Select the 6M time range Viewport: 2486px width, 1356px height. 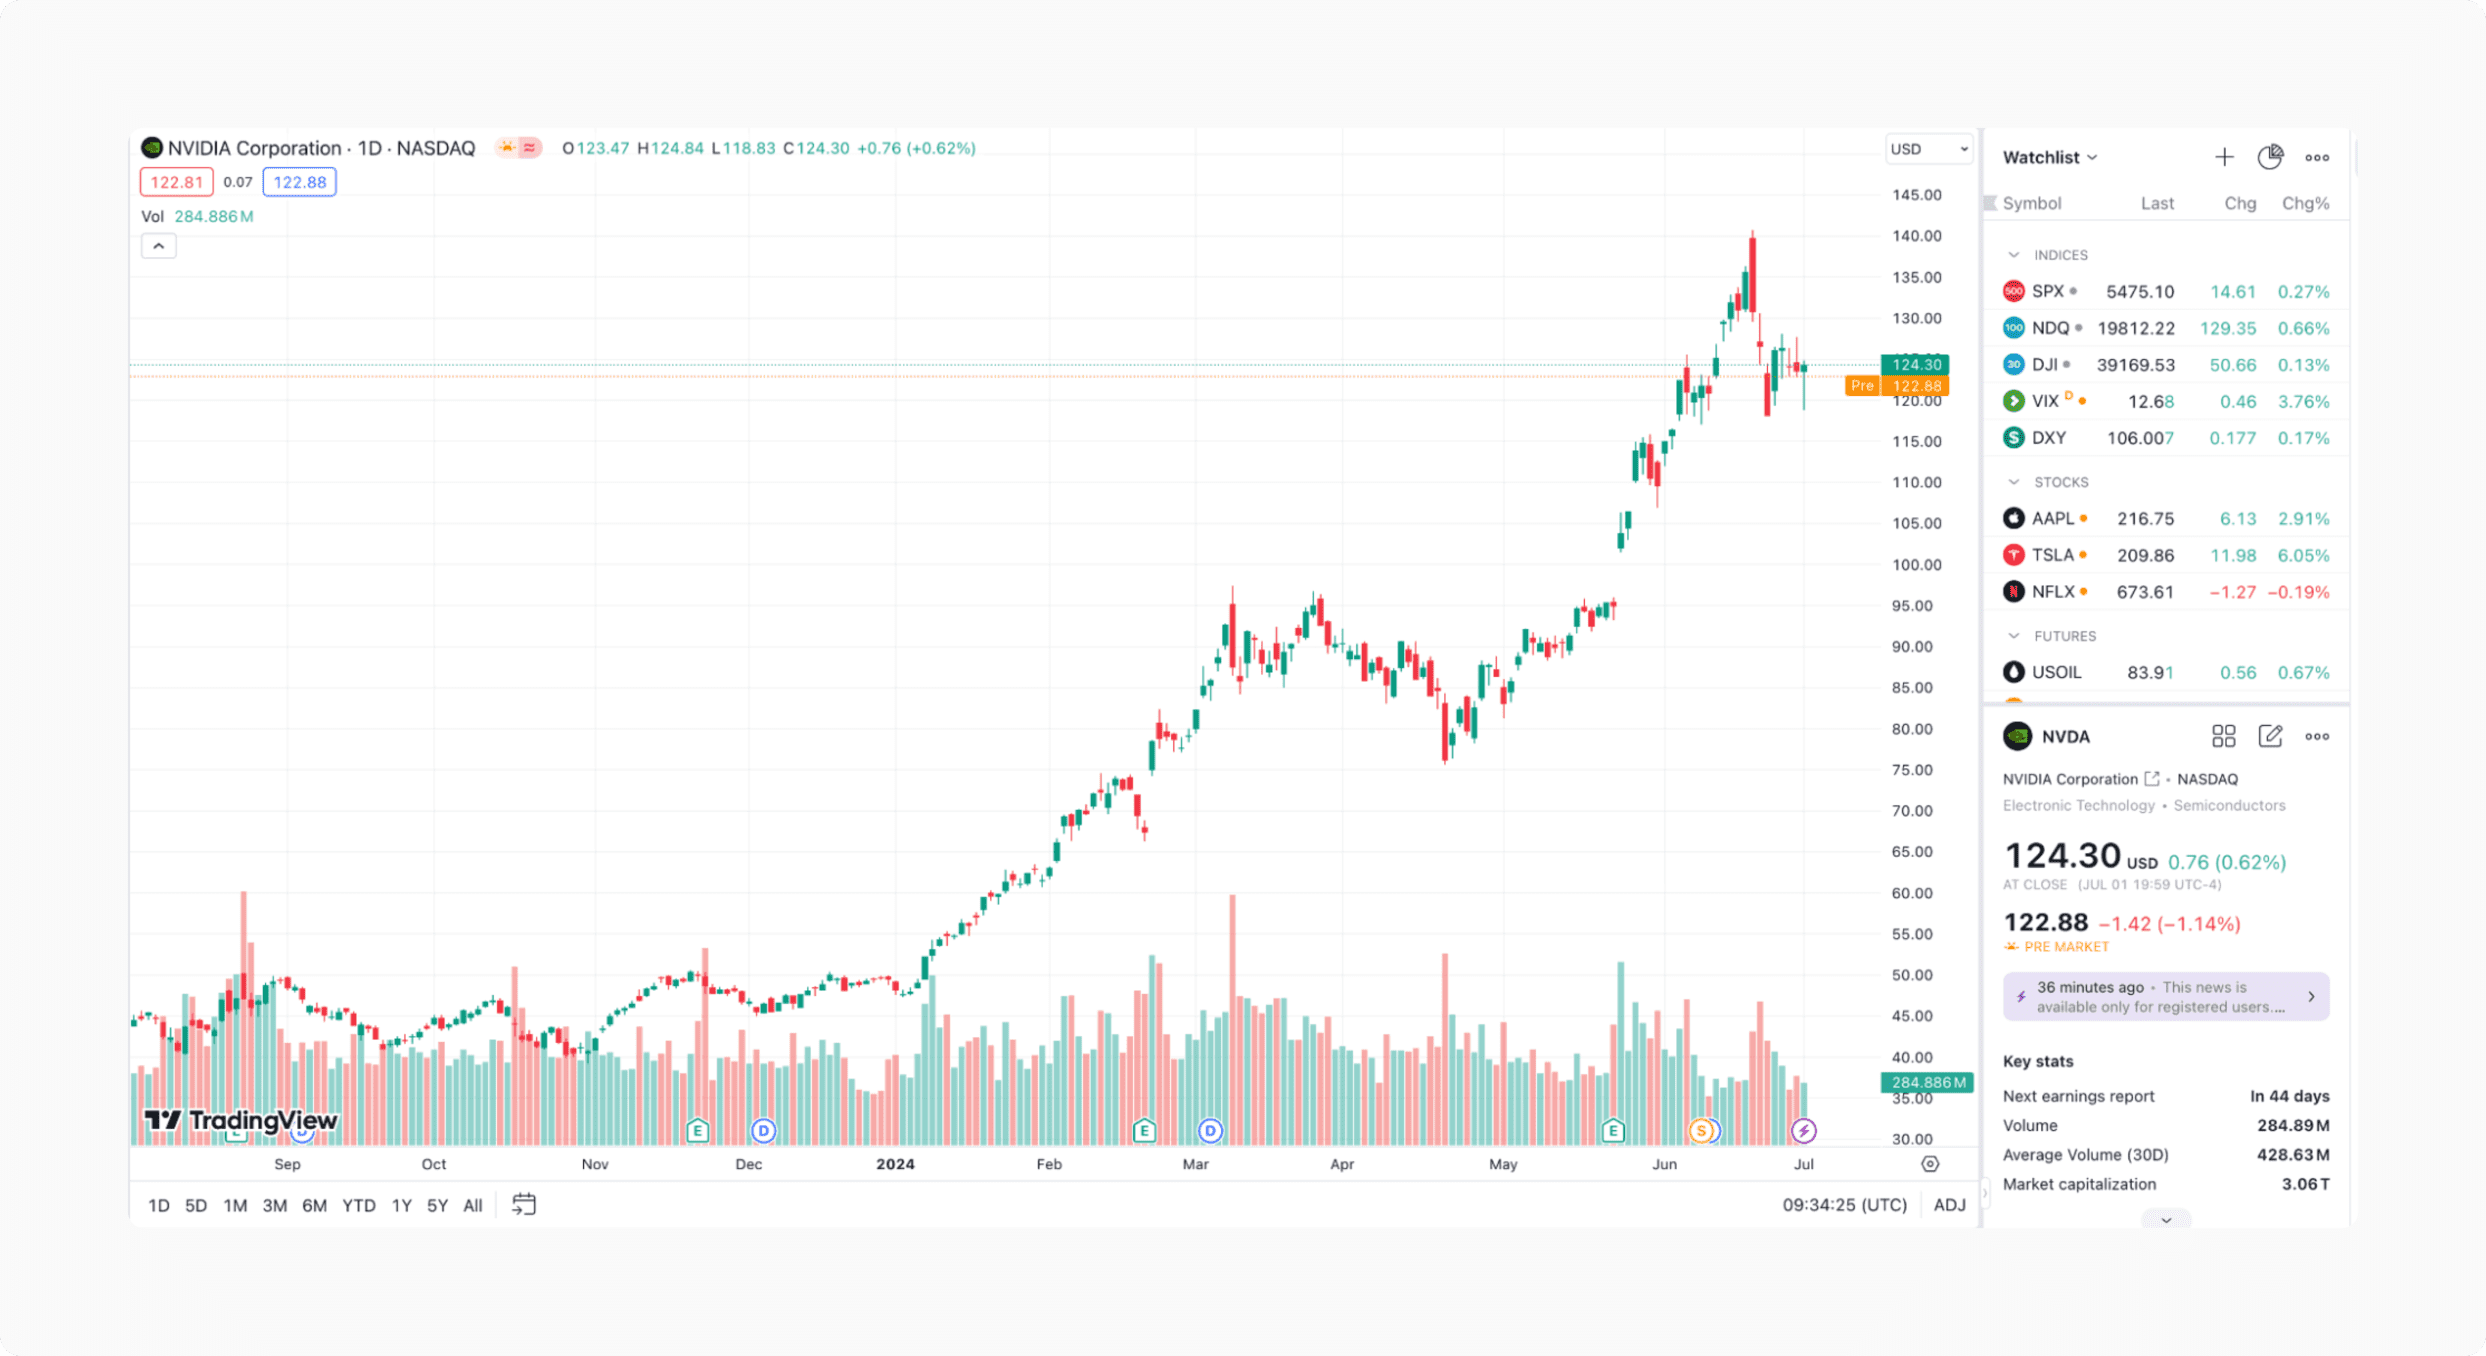314,1205
